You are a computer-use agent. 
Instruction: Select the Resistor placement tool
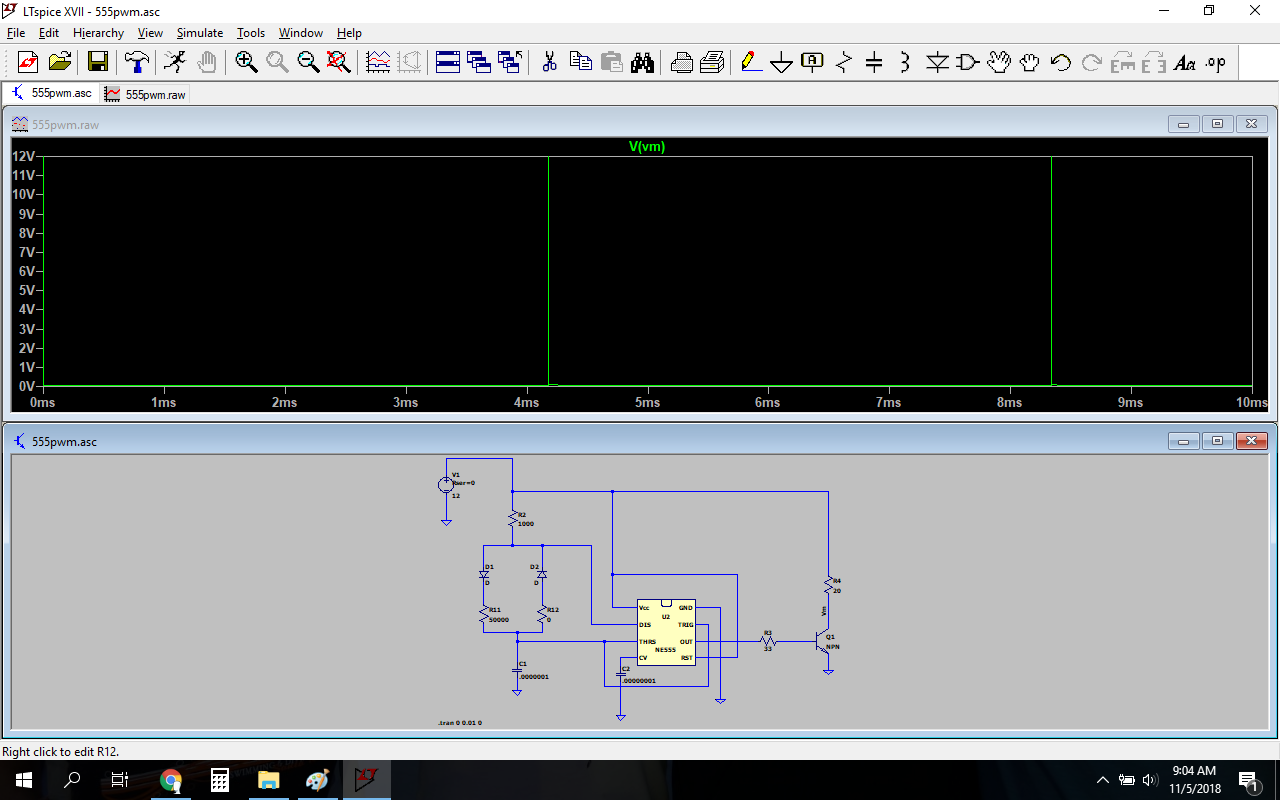(843, 62)
